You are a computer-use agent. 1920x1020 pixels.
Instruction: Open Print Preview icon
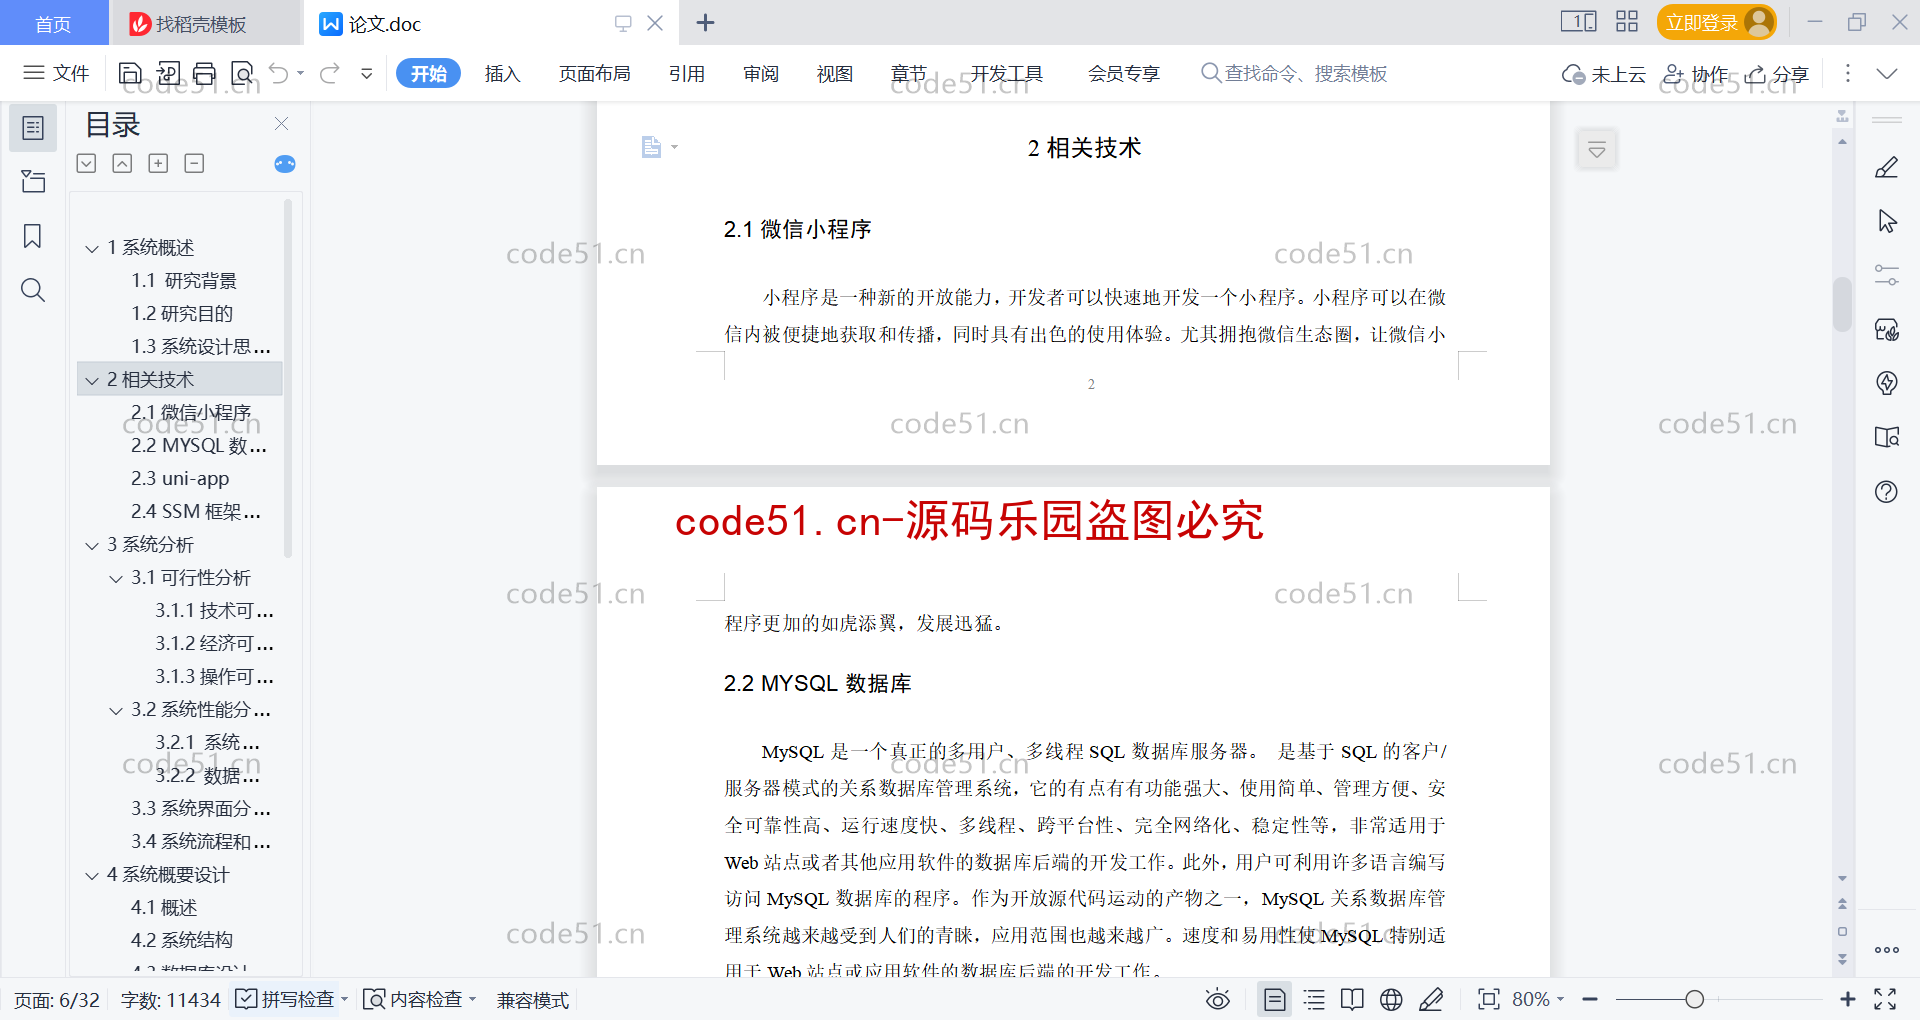pyautogui.click(x=242, y=73)
